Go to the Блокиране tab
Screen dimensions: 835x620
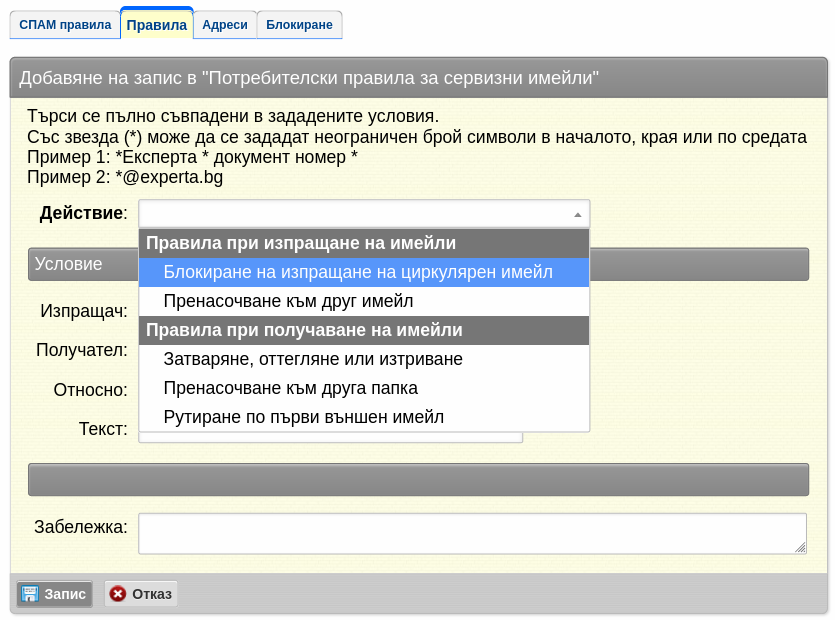[299, 25]
